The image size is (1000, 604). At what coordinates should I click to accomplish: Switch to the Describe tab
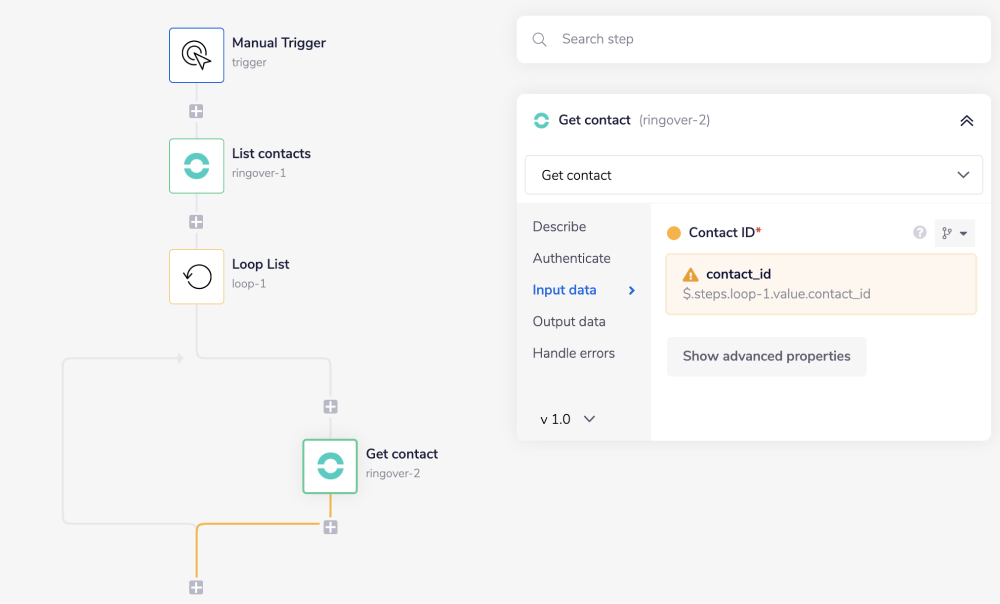[x=560, y=227]
